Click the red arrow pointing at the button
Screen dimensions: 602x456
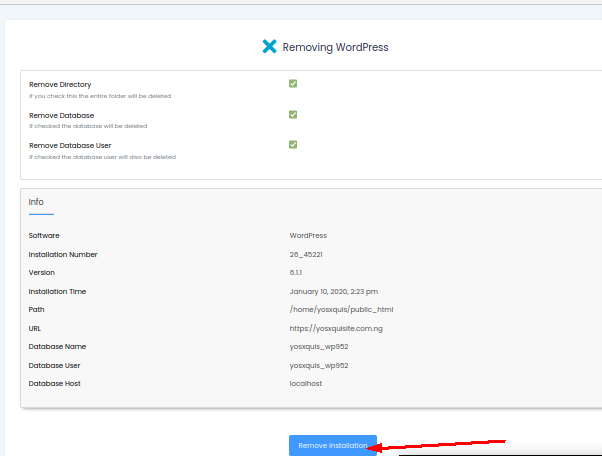[x=440, y=444]
